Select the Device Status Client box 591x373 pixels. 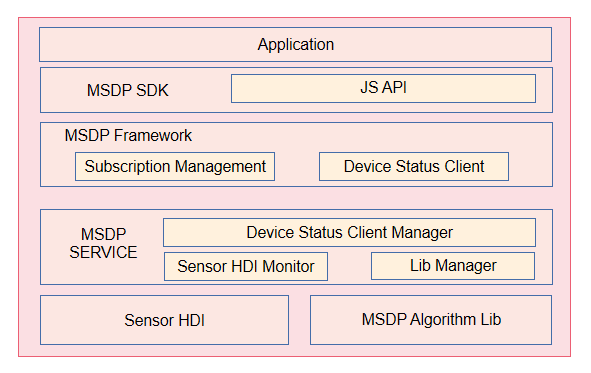coord(414,167)
